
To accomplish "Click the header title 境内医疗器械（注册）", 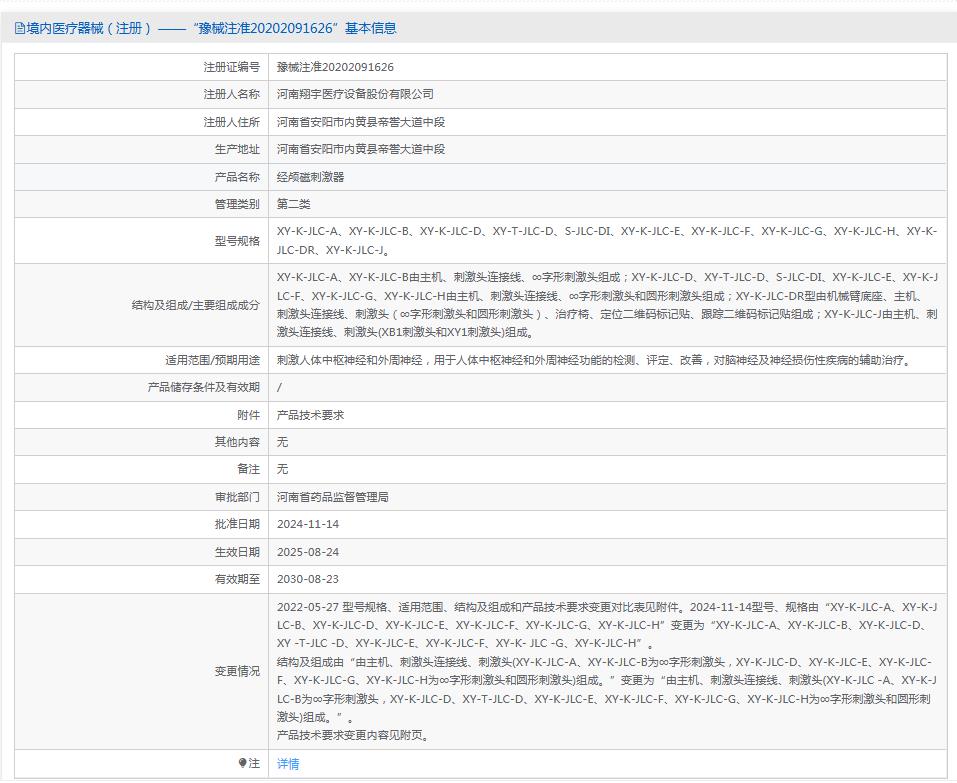I will tap(88, 28).
